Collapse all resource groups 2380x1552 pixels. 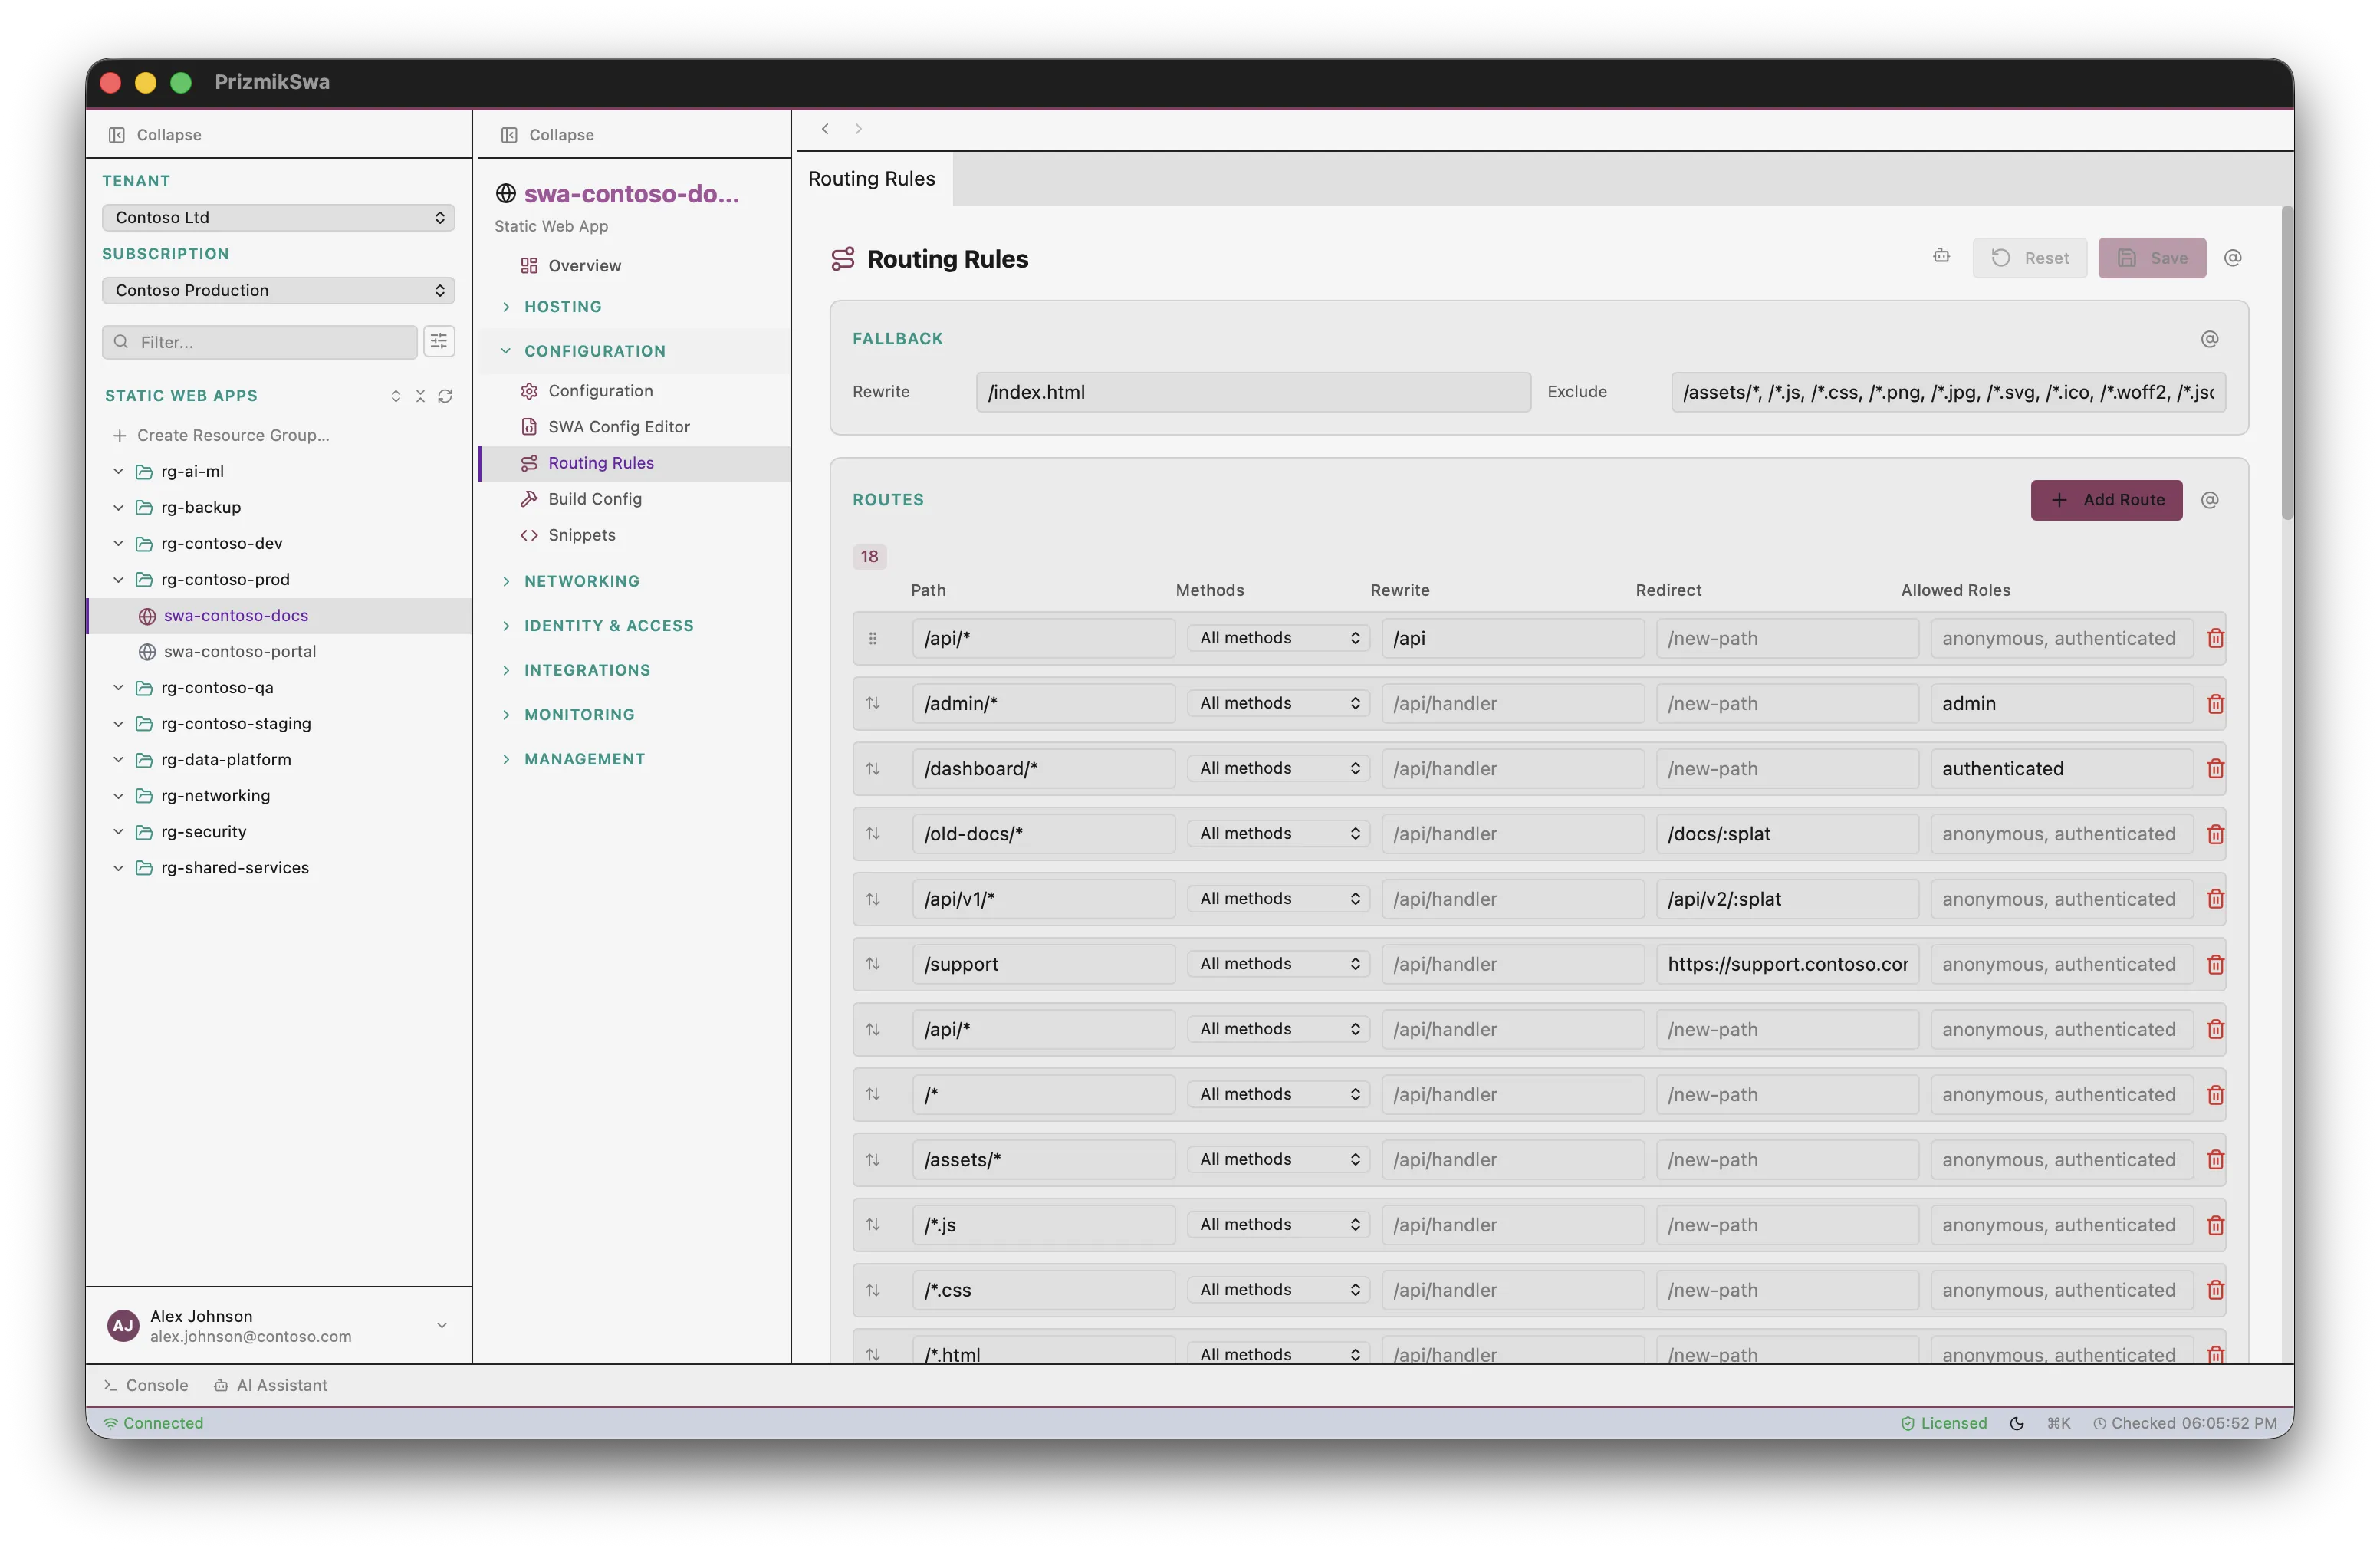tap(420, 396)
